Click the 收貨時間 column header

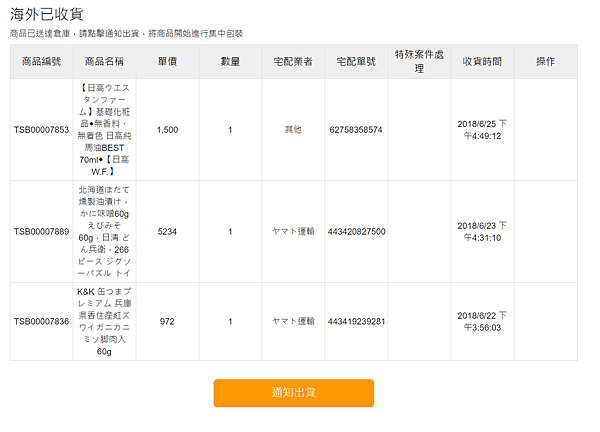482,62
